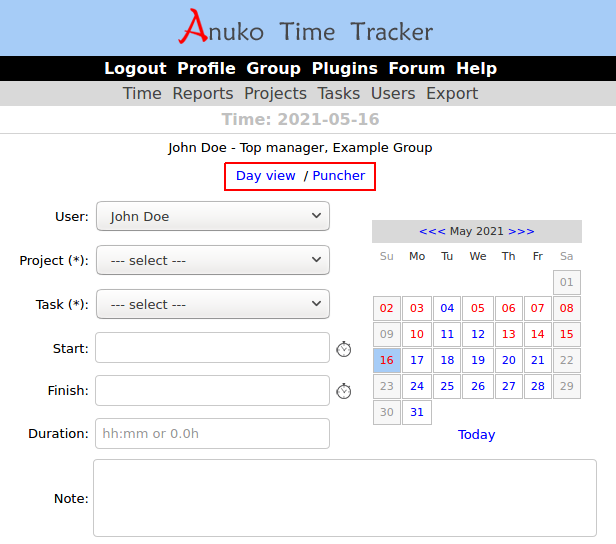Select May 04 in the calendar
Screen dimensions: 616x544
click(x=447, y=308)
